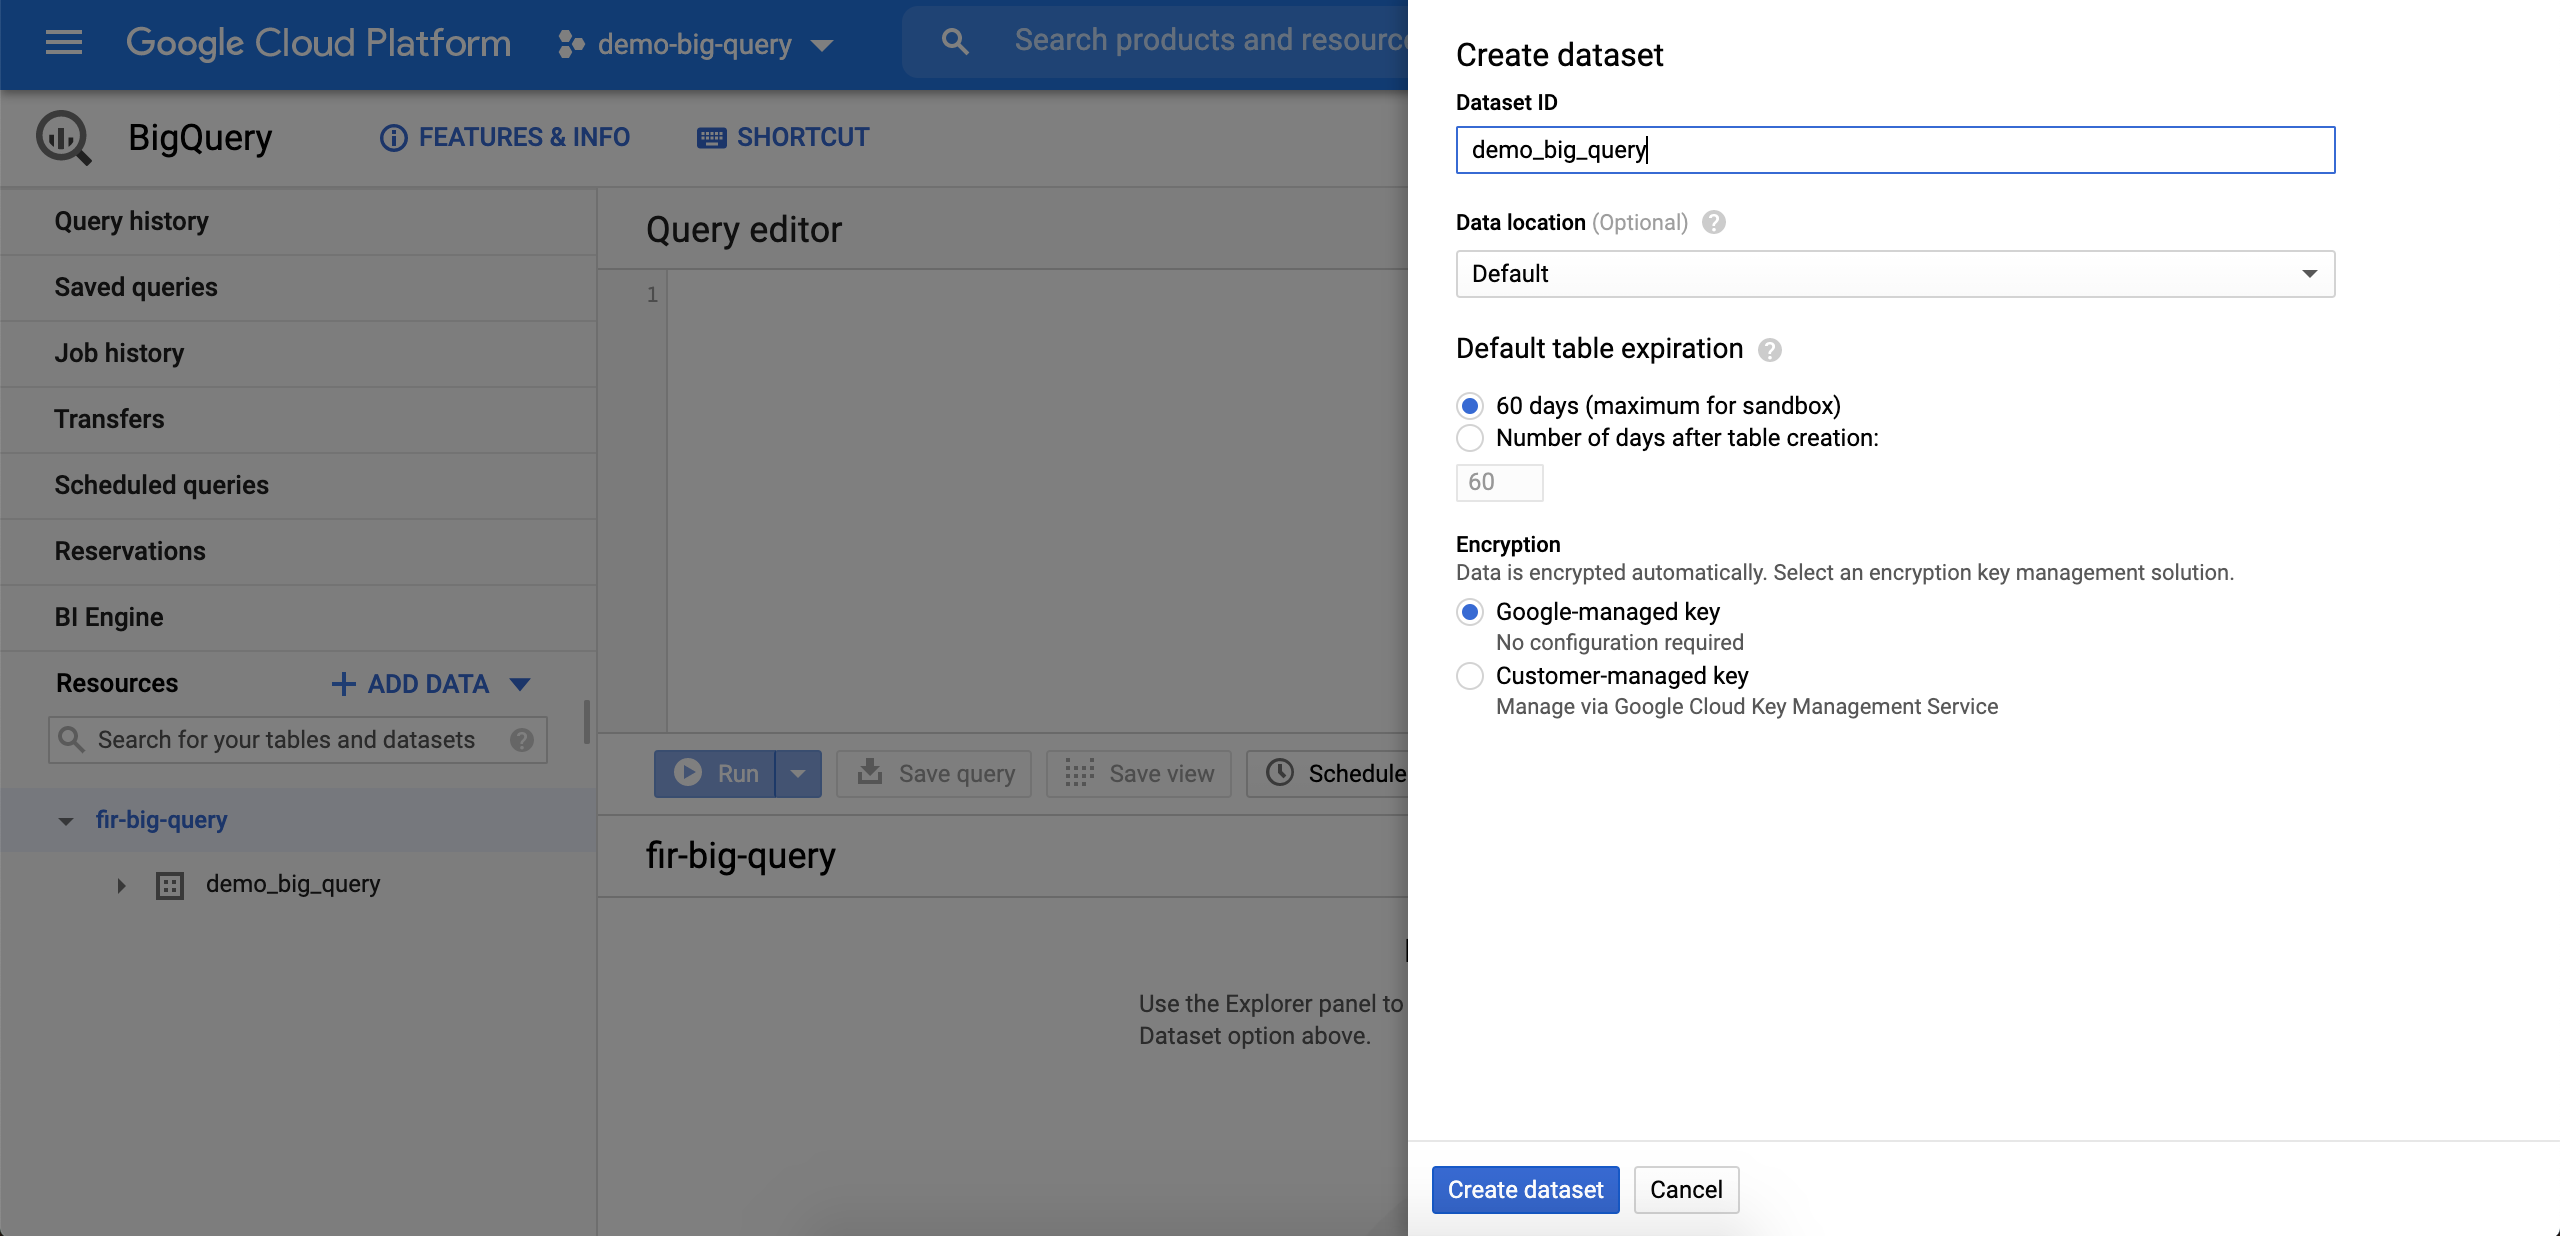The width and height of the screenshot is (2560, 1236).
Task: Switch to Scheduled queries
Action: pos(161,485)
